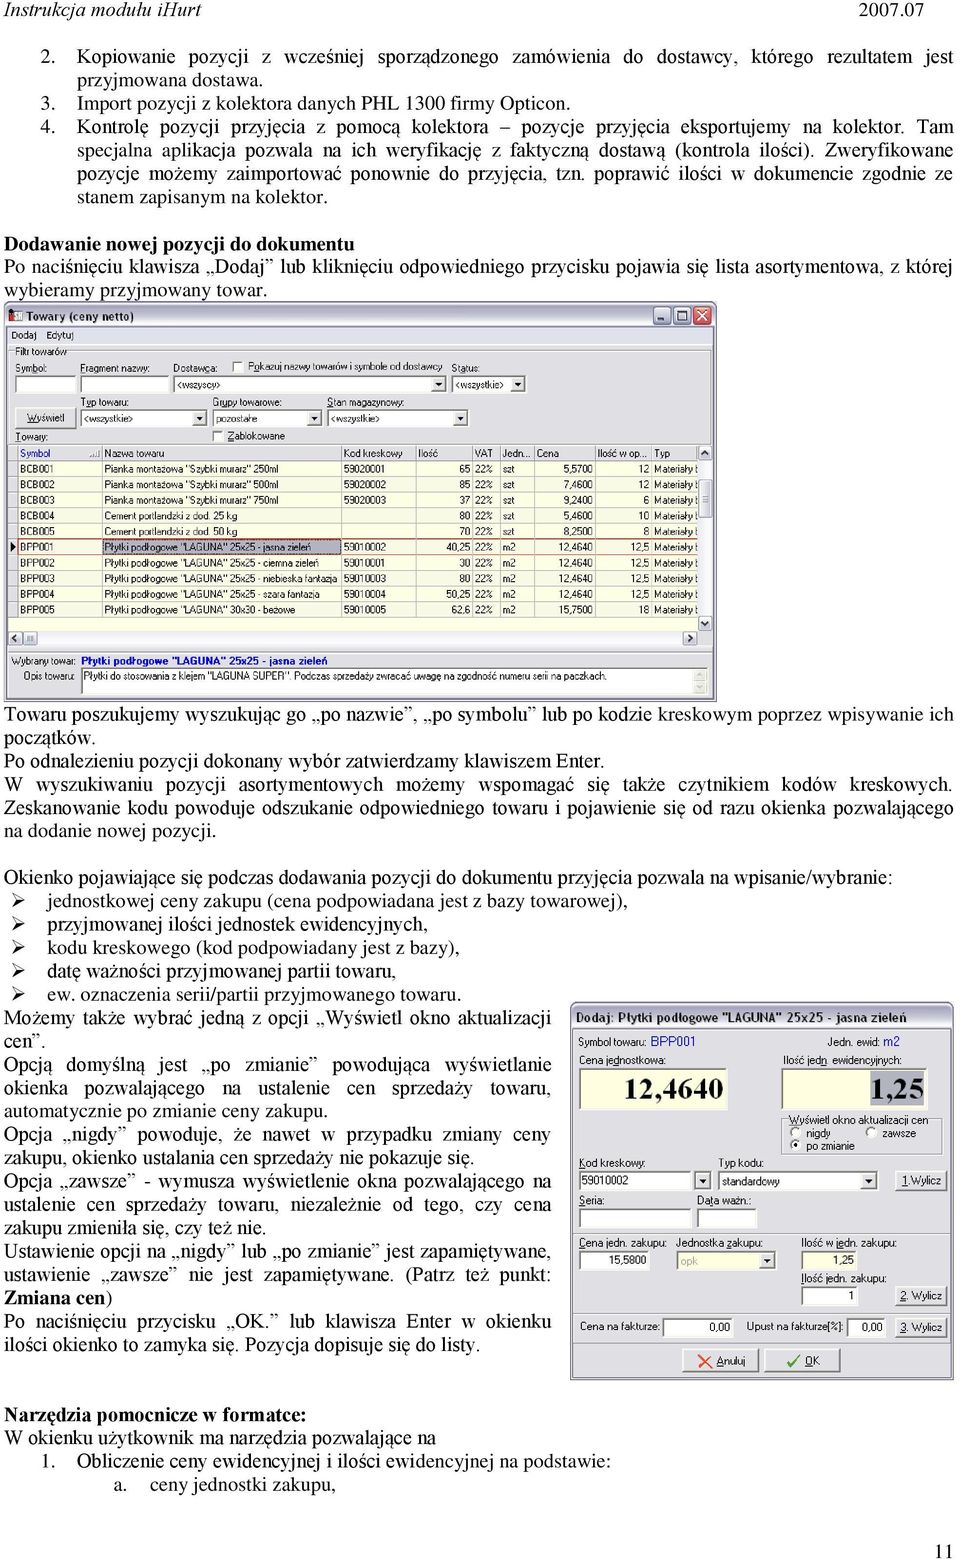Click the Anuluj button
The height and width of the screenshot is (1559, 960).
[x=721, y=1361]
